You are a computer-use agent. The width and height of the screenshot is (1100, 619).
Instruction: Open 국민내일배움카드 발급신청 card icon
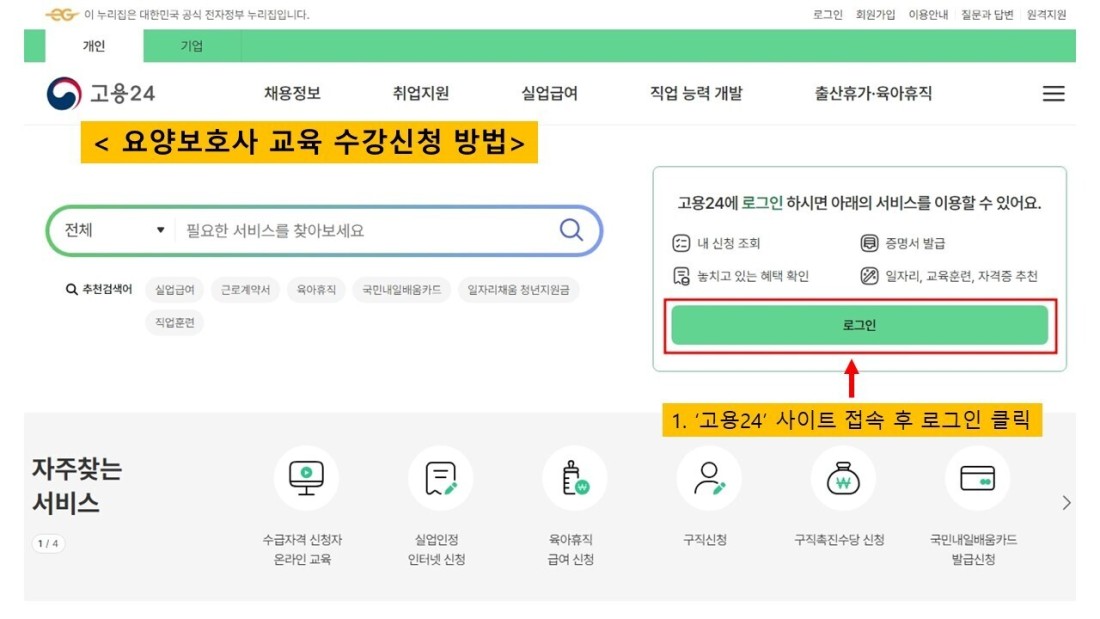coord(977,479)
